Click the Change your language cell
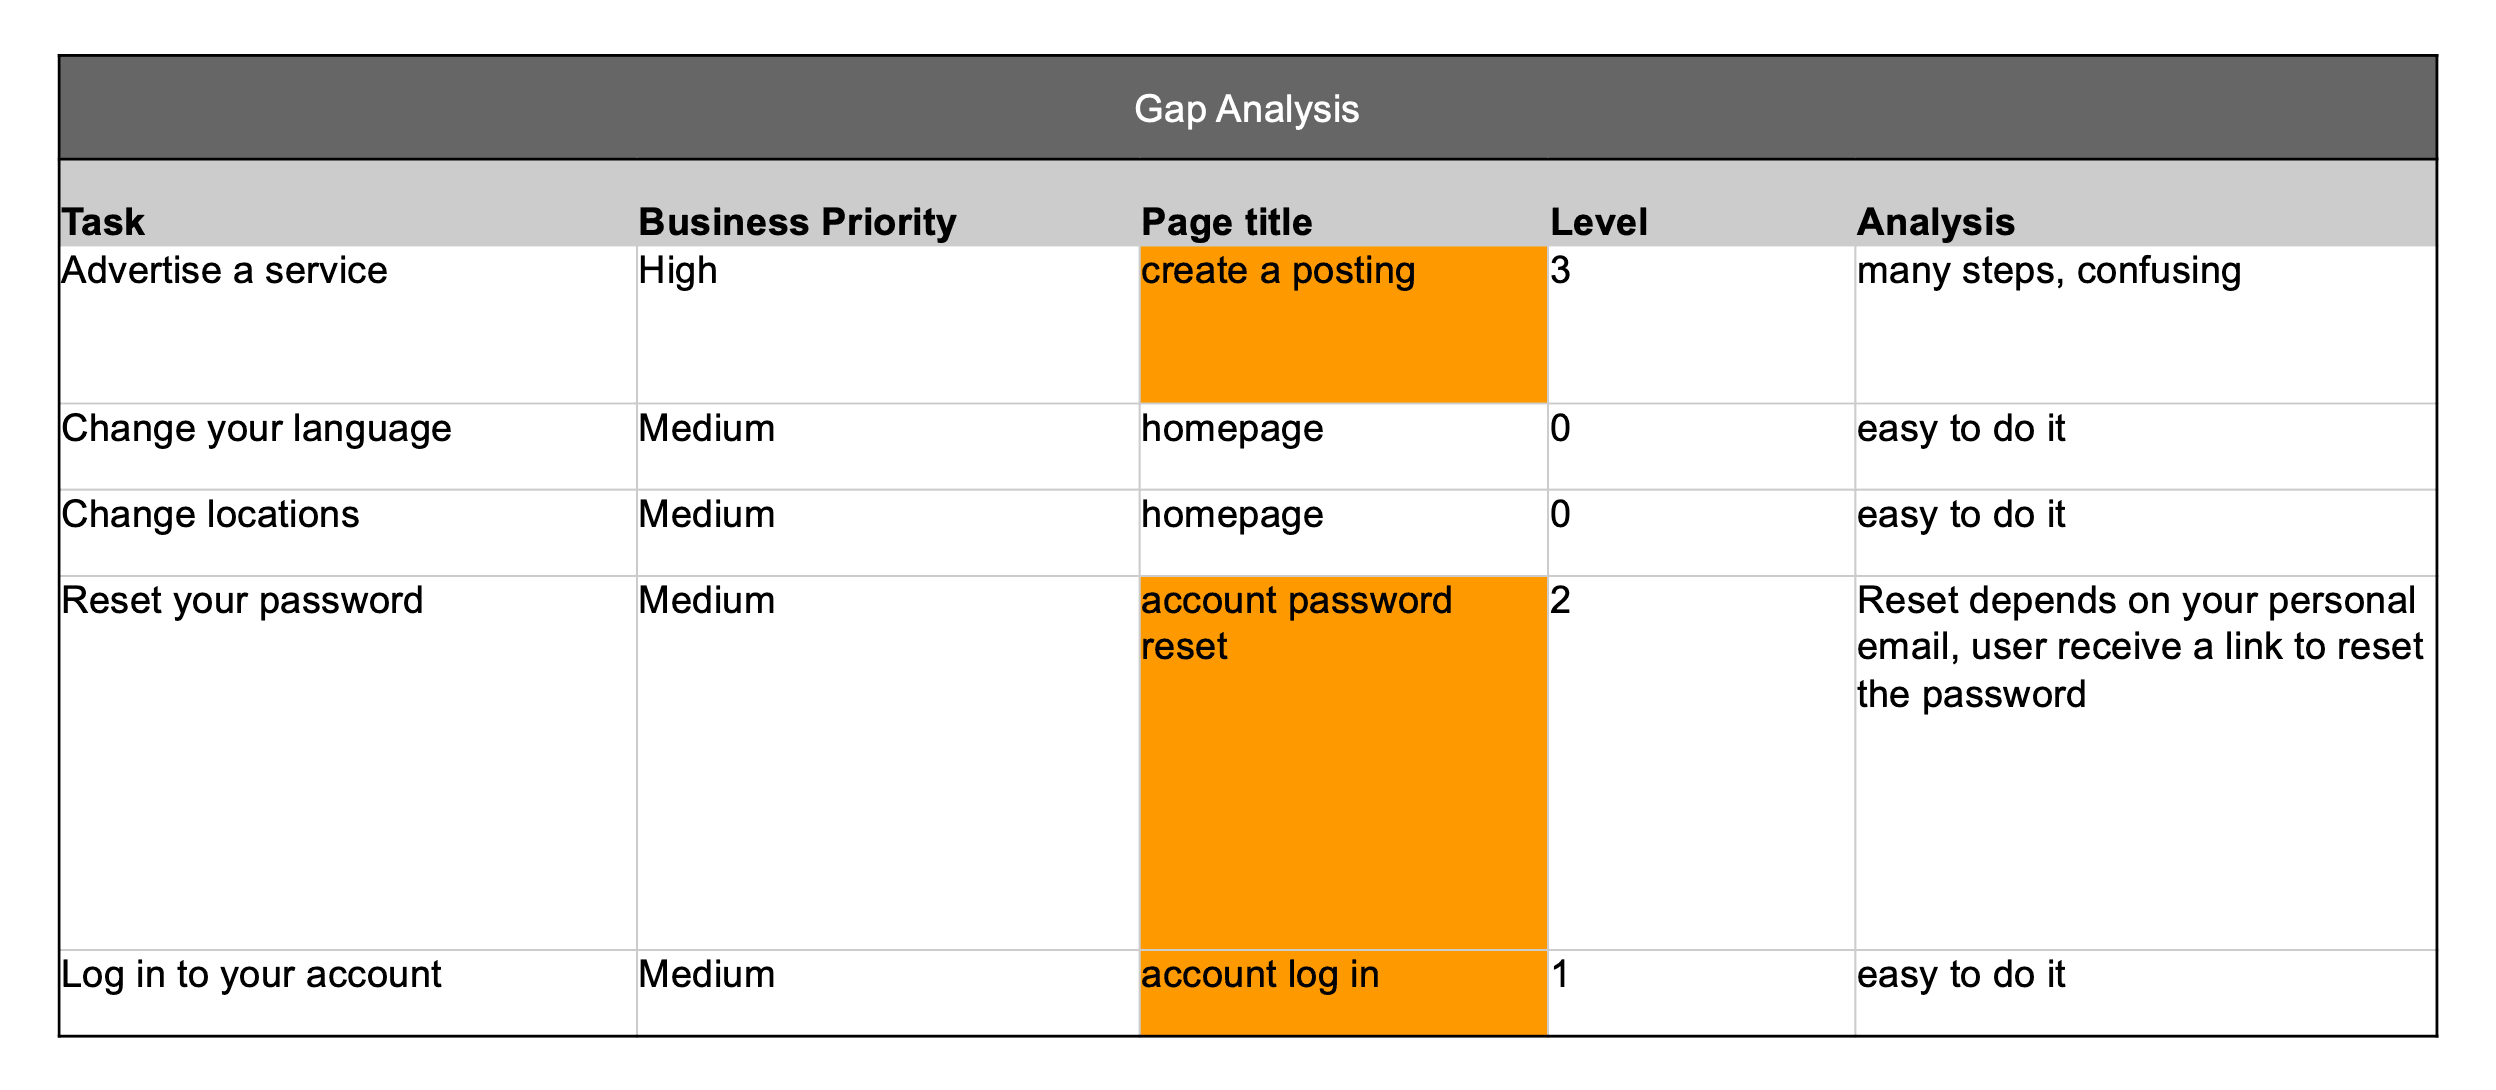Viewport: 2496px width, 1090px height. (x=257, y=429)
